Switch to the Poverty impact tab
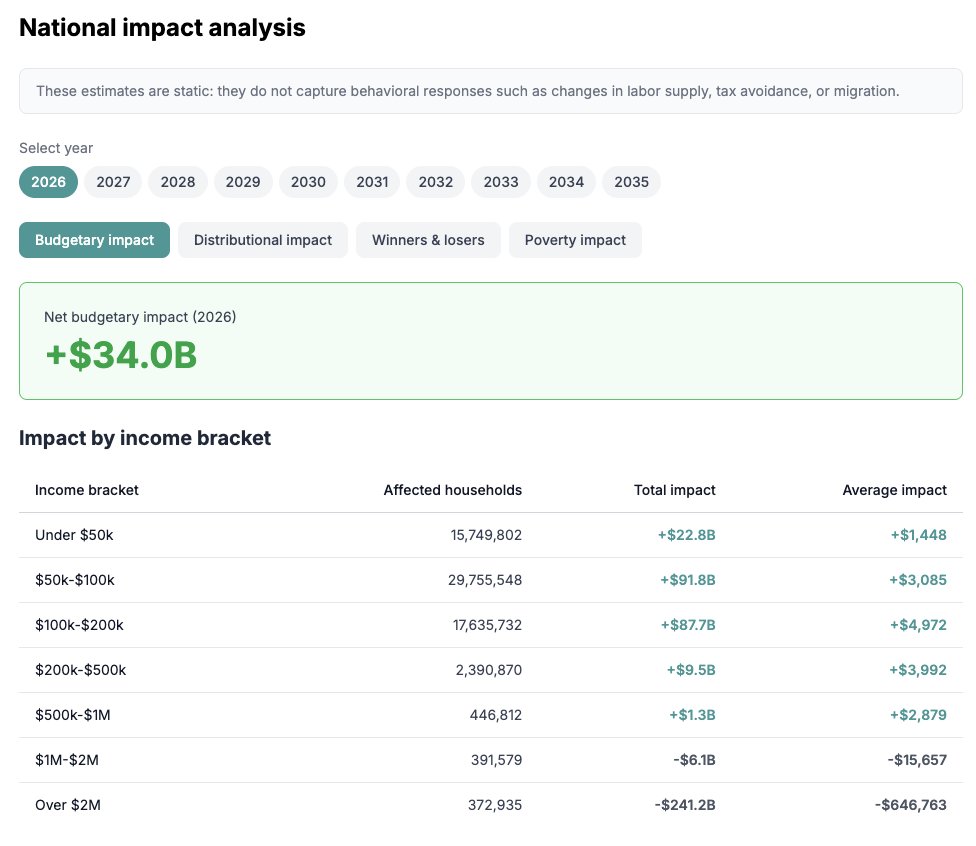The image size is (976, 846). [575, 240]
